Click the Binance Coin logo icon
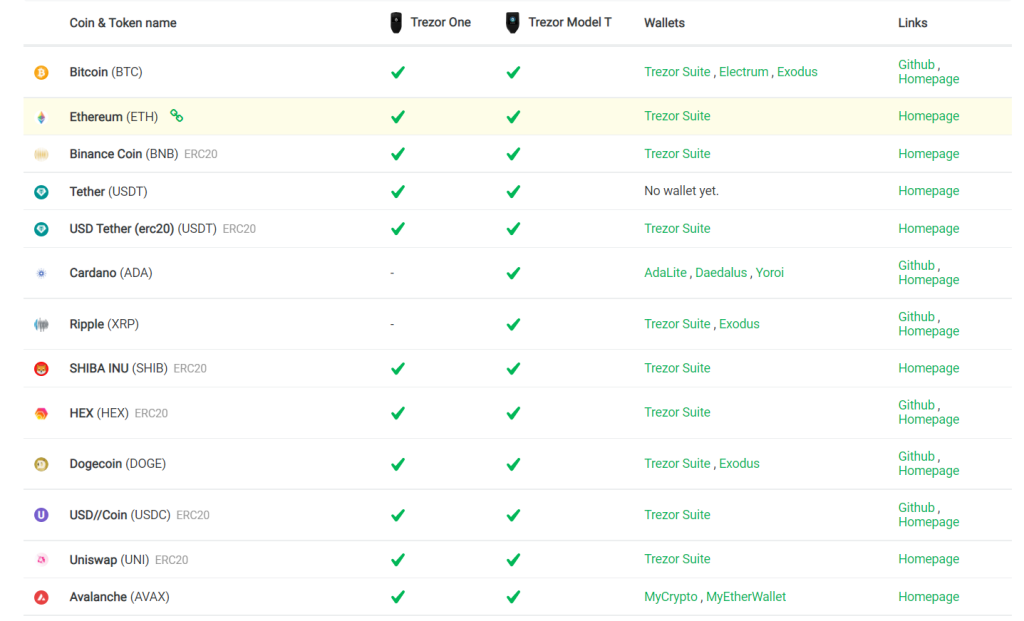The width and height of the screenshot is (1024, 621). [x=41, y=155]
